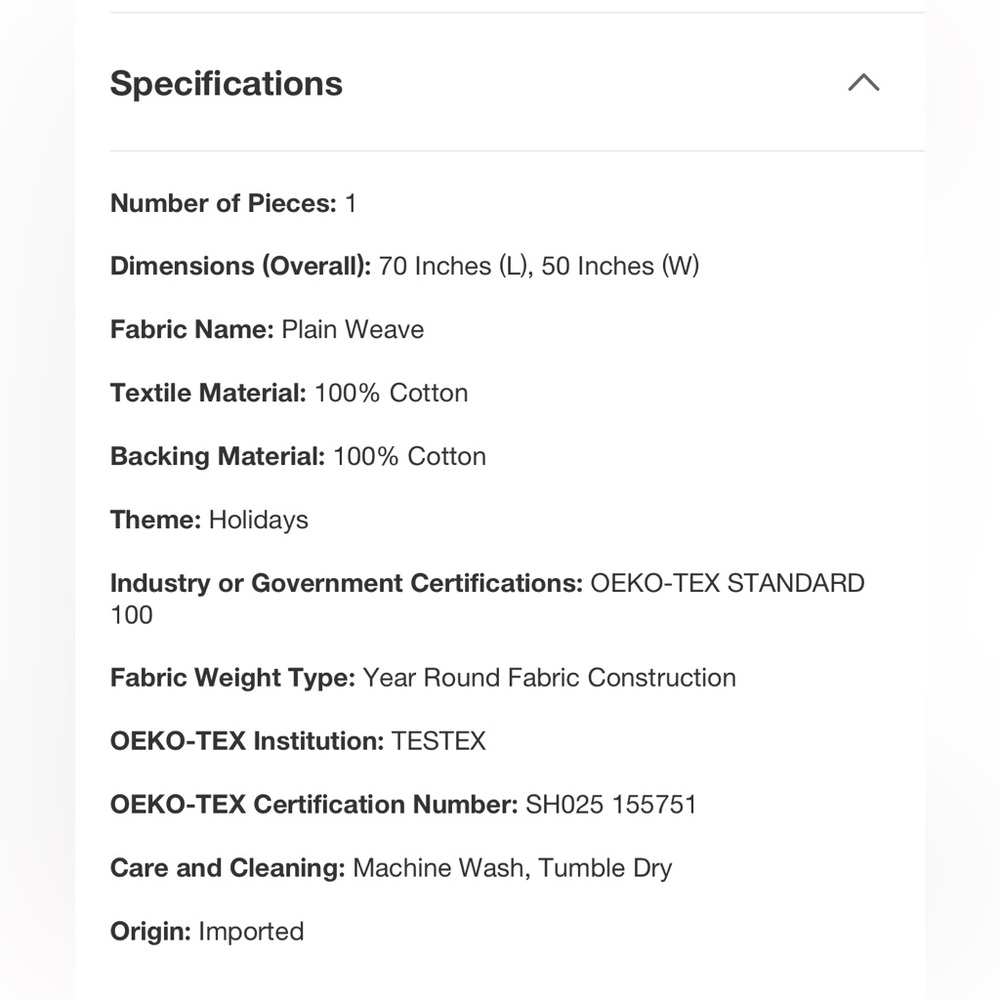Click the Origin Imported value
The width and height of the screenshot is (1000, 1000).
tap(251, 931)
